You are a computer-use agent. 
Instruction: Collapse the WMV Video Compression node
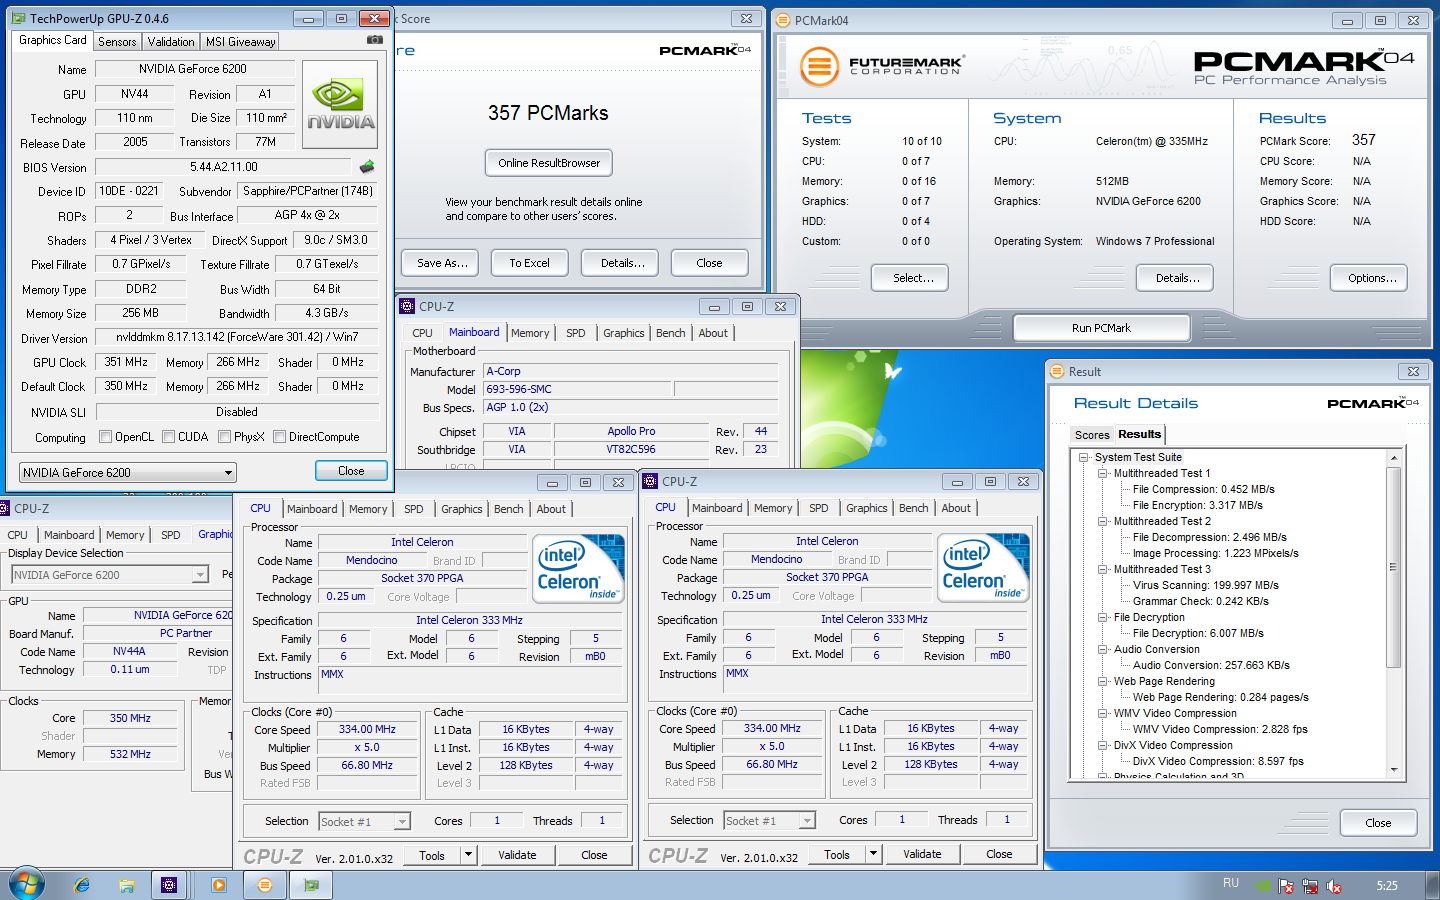click(1103, 713)
